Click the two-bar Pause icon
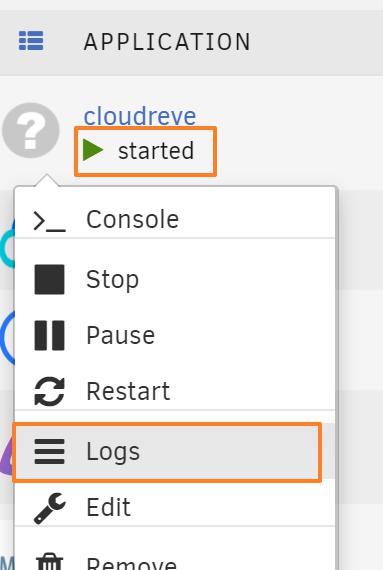 point(49,335)
